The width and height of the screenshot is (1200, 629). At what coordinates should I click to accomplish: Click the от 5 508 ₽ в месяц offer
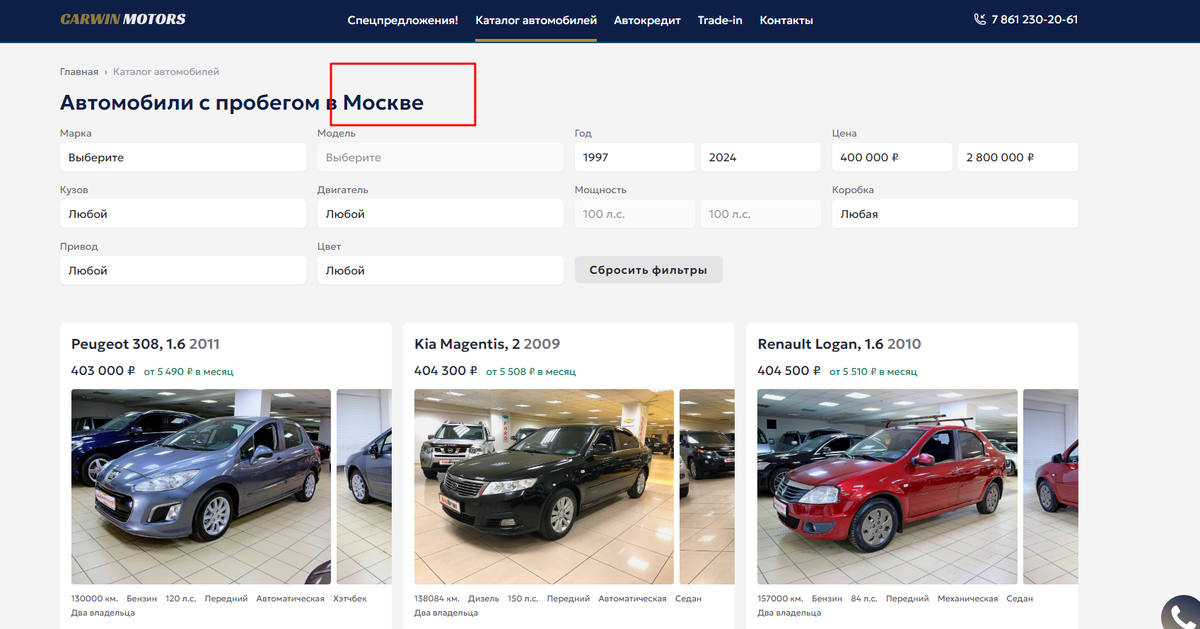tap(531, 372)
